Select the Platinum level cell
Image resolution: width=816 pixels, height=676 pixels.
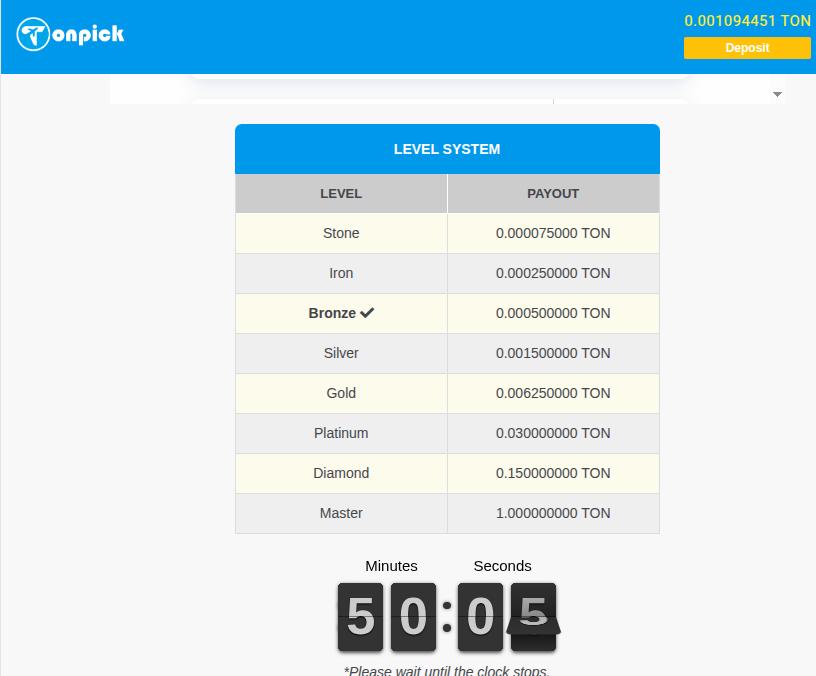[341, 433]
